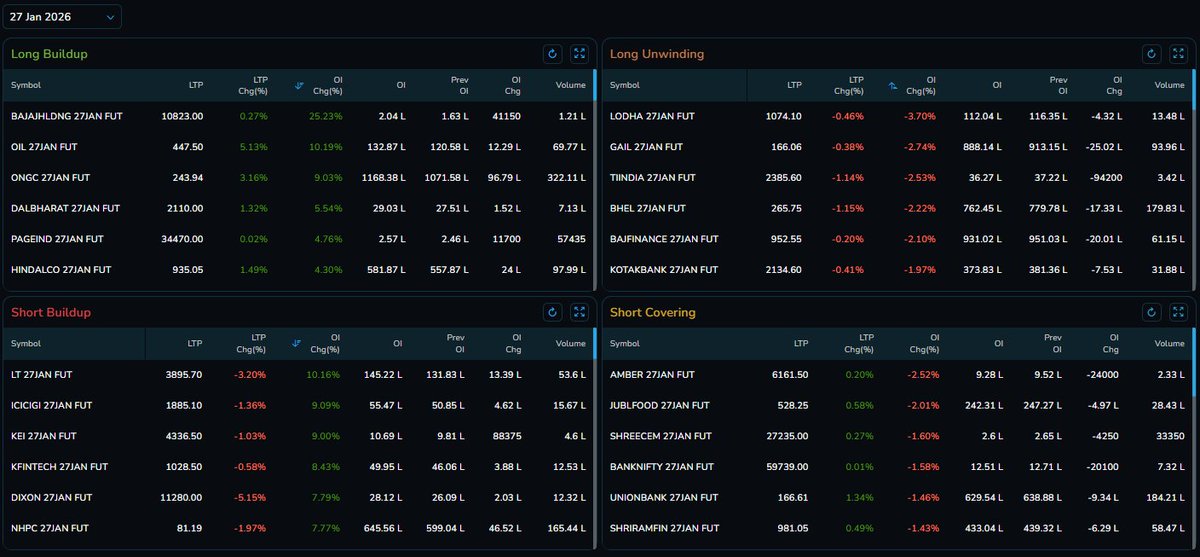Refresh the Long Buildup panel
1200x557 pixels.
pos(552,54)
